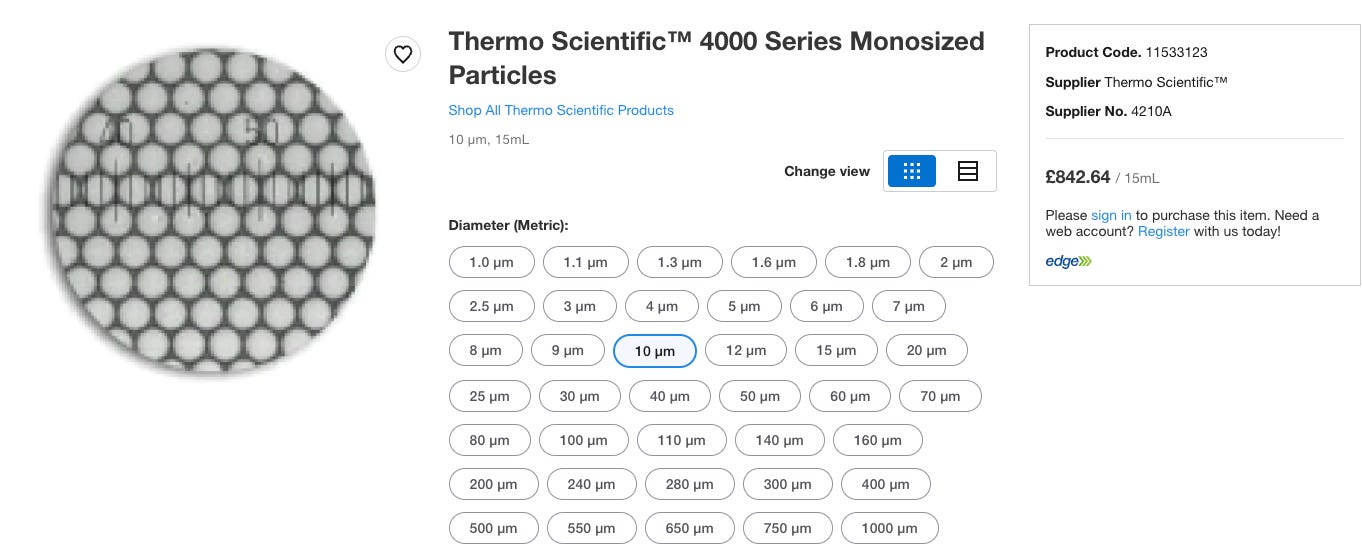Switch to grid view icon

(912, 171)
